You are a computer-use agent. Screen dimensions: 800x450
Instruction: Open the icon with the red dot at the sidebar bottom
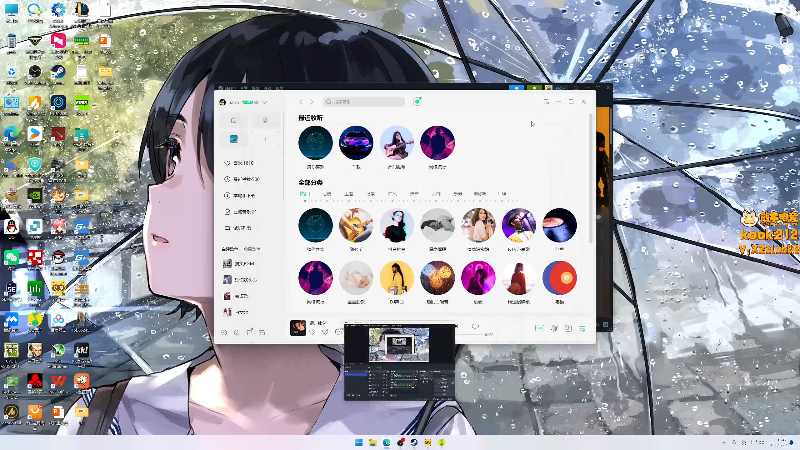click(249, 332)
